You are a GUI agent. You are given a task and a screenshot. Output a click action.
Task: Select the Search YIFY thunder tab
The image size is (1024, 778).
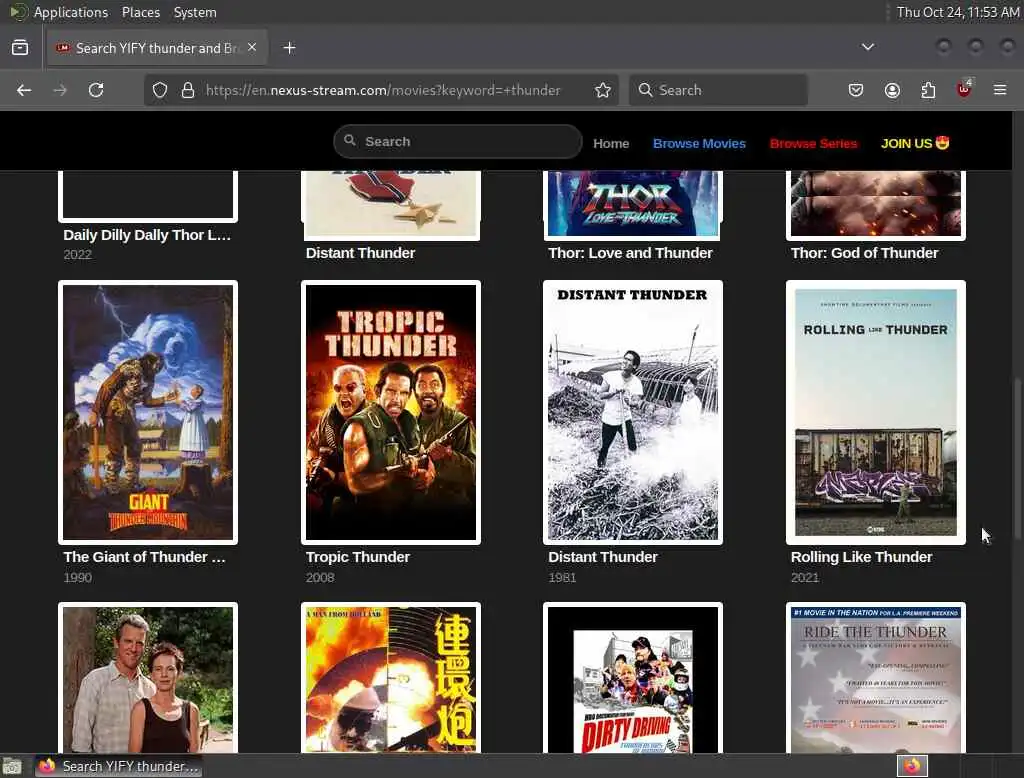coord(157,48)
